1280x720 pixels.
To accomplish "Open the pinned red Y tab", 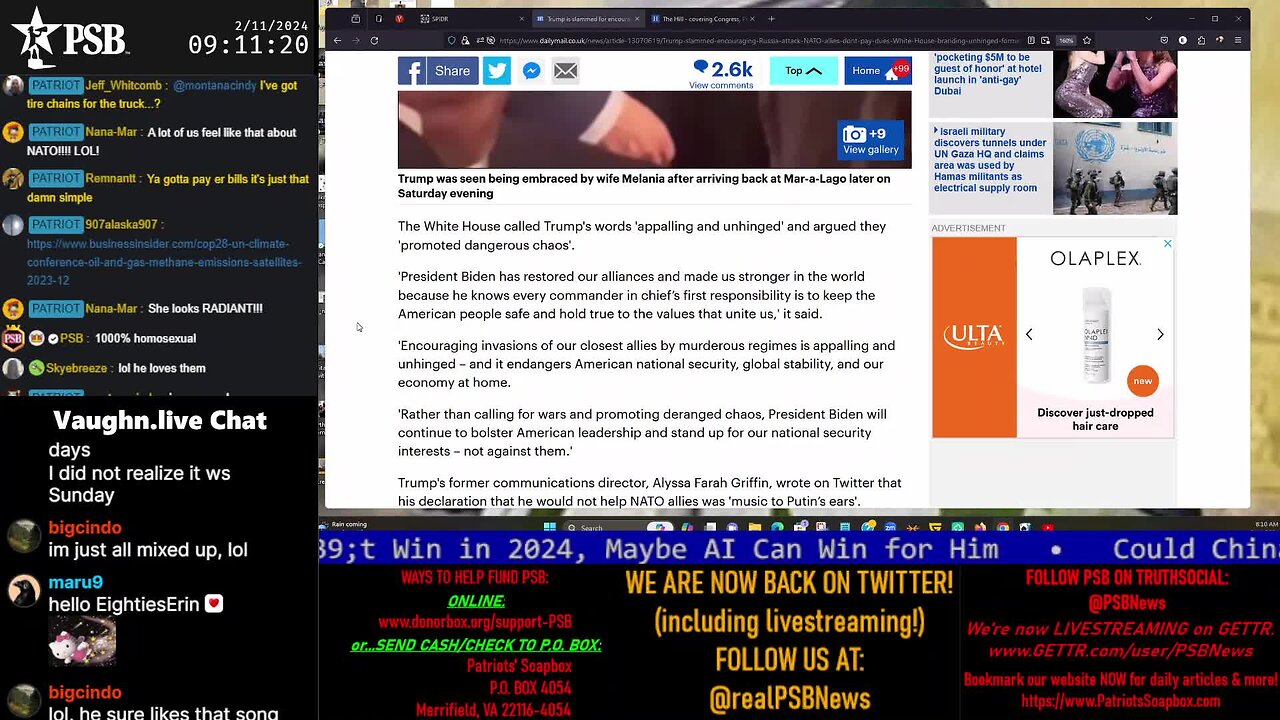I will [399, 19].
